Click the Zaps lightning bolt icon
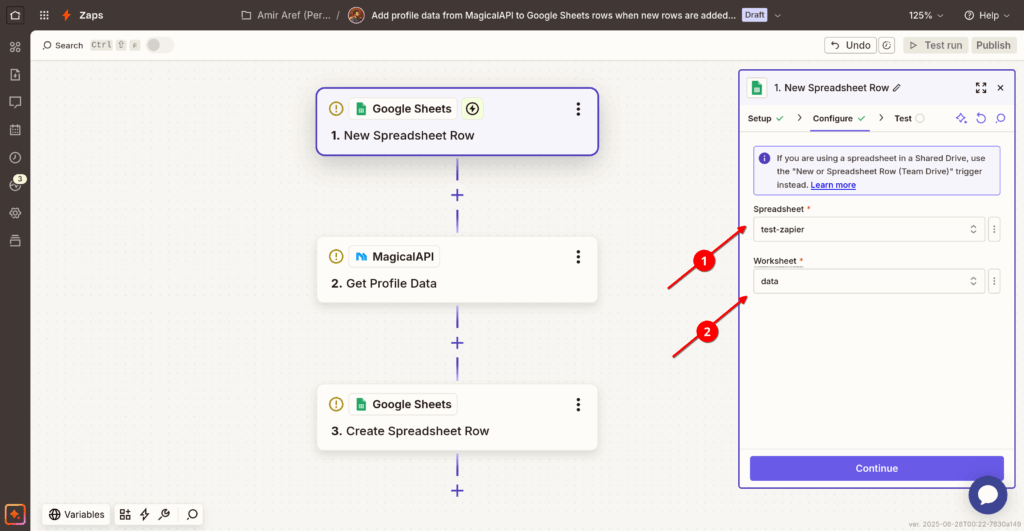The image size is (1024, 531). pos(66,15)
